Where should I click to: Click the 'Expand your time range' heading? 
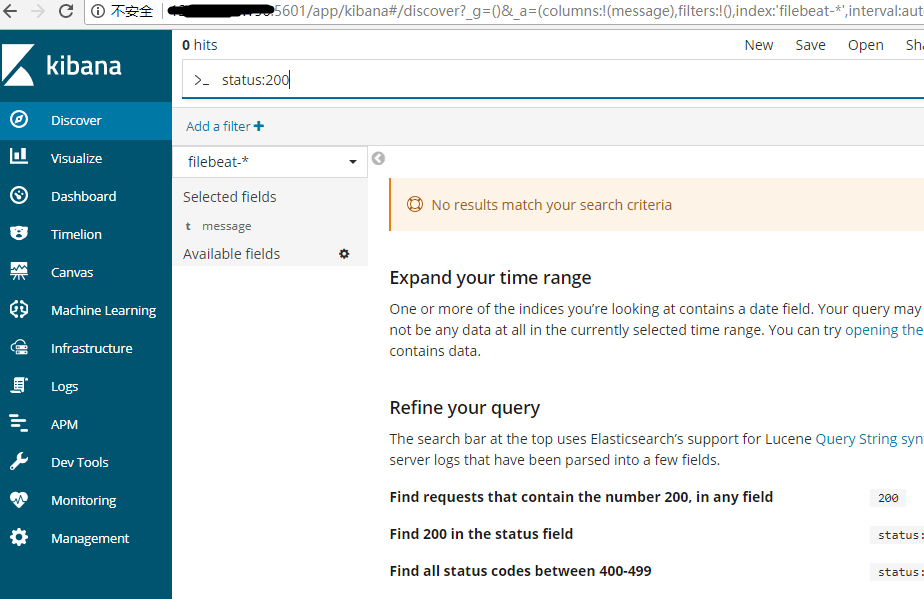(490, 278)
